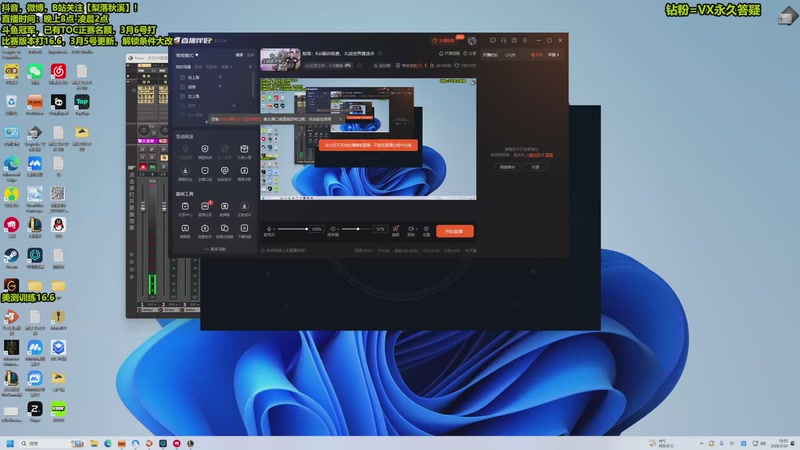Viewport: 800px width, 450px height.
Task: Adjust the speaker volume slider
Action: click(x=357, y=229)
